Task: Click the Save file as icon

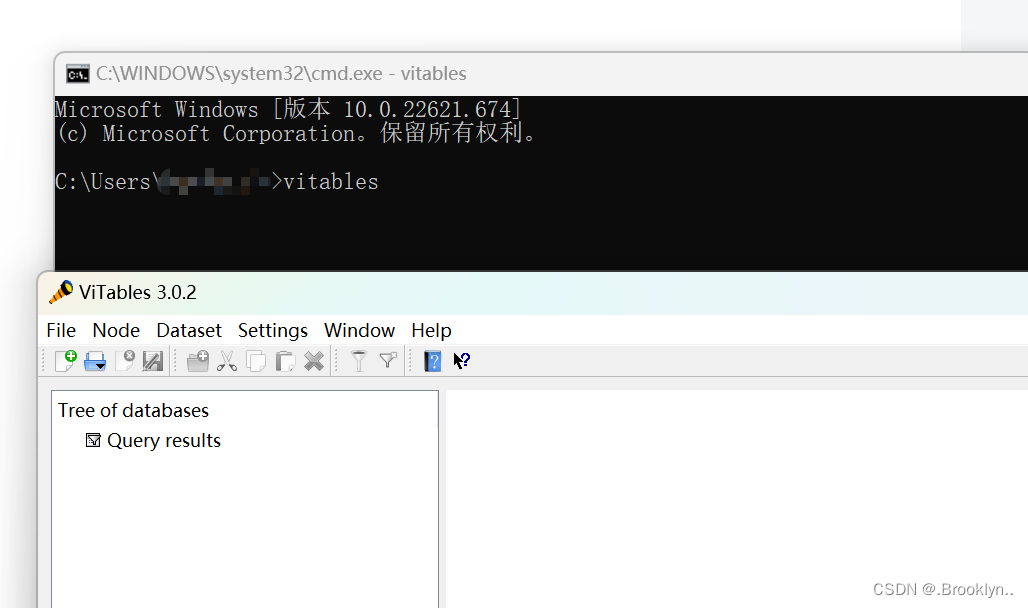Action: [153, 361]
